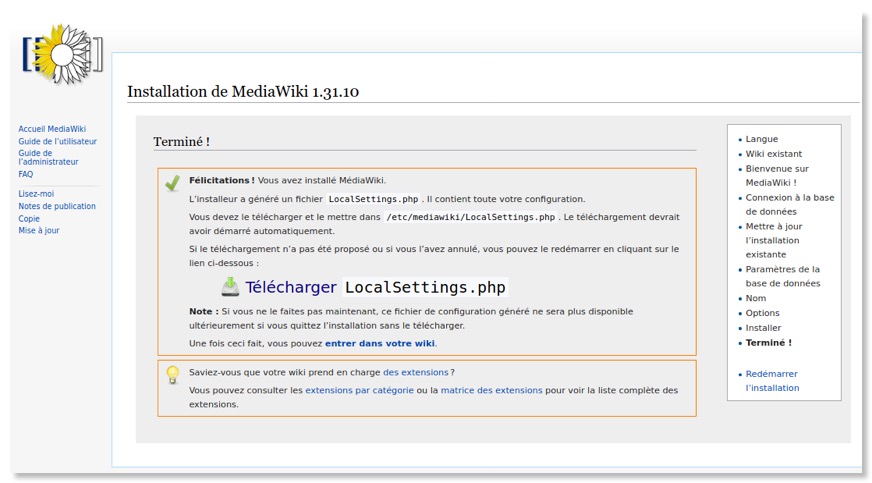The height and width of the screenshot is (483, 872).
Task: Select the Installer step
Action: tap(763, 328)
